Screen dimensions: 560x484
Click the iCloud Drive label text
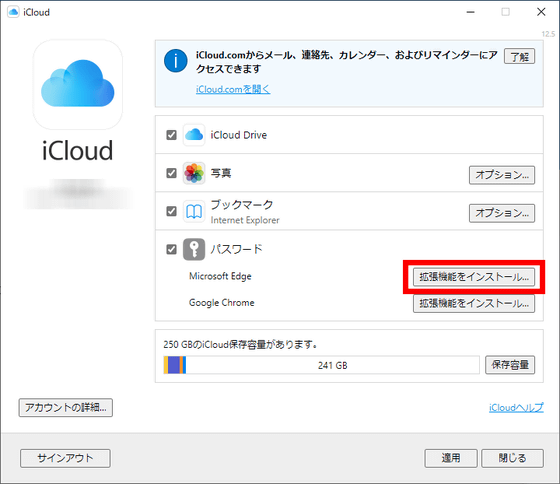pyautogui.click(x=239, y=135)
